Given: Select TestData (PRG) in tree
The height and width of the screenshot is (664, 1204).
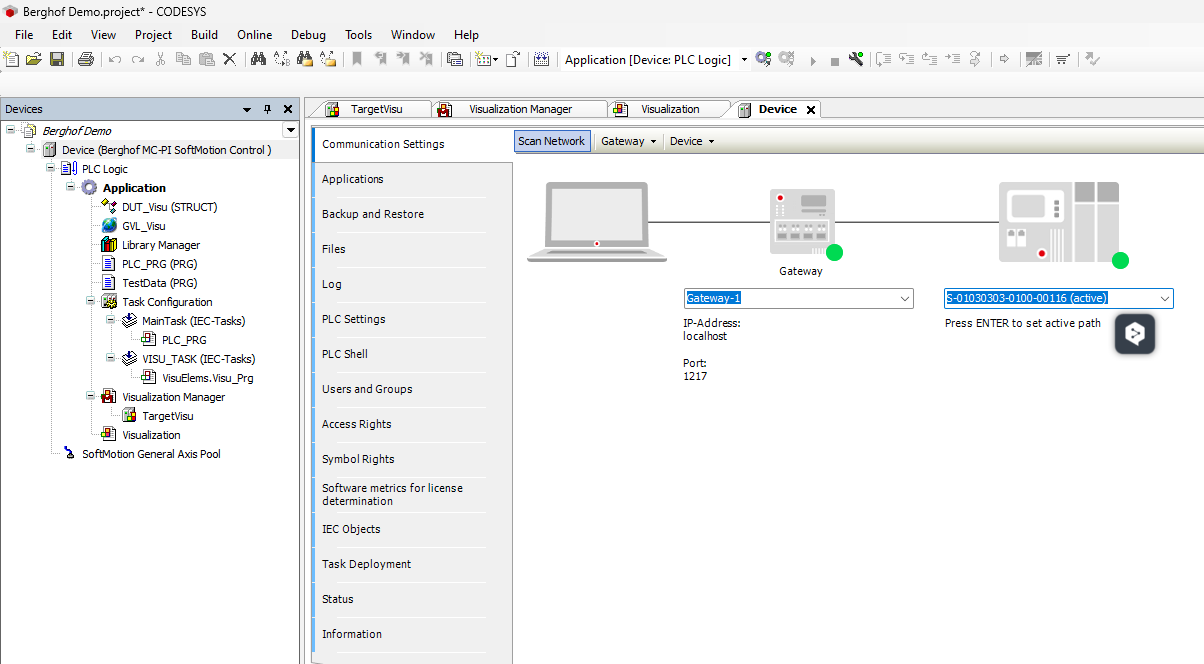Looking at the screenshot, I should point(159,283).
